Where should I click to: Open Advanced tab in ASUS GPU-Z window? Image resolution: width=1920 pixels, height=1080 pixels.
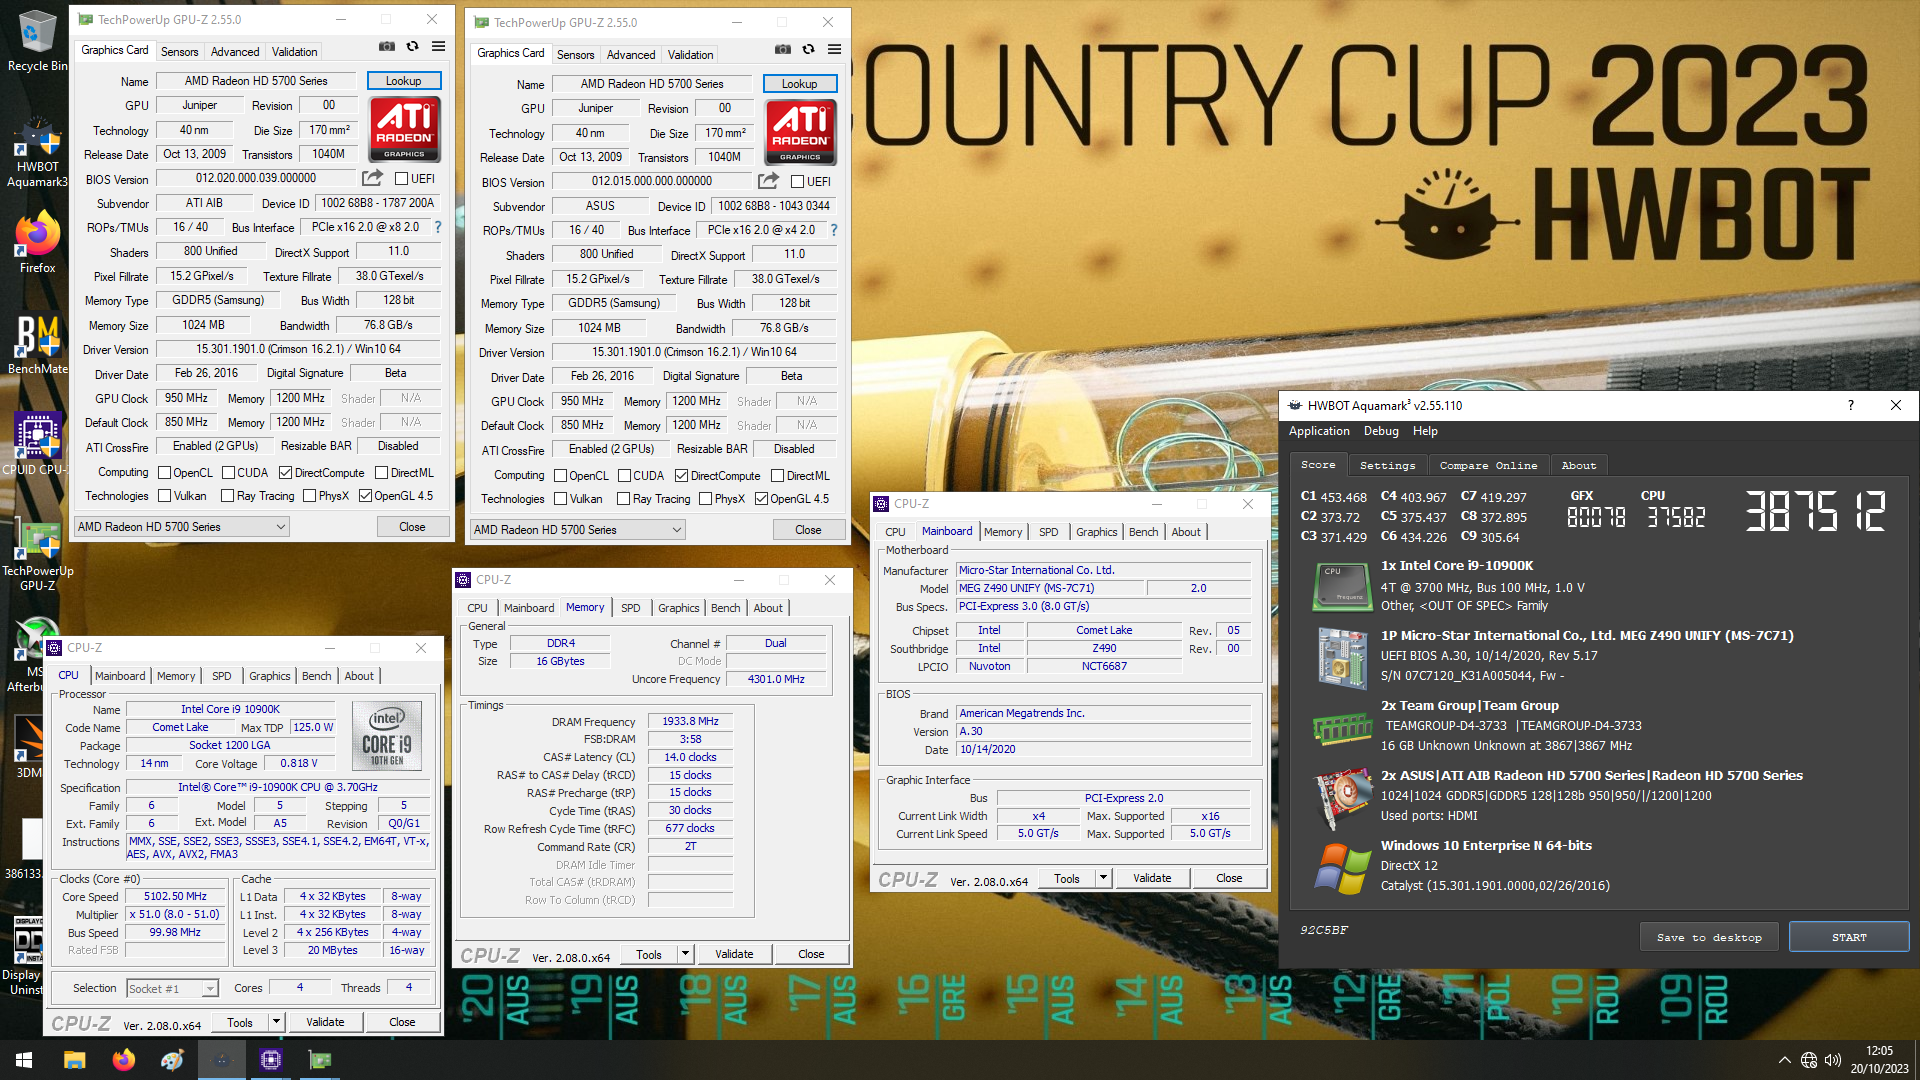point(631,54)
